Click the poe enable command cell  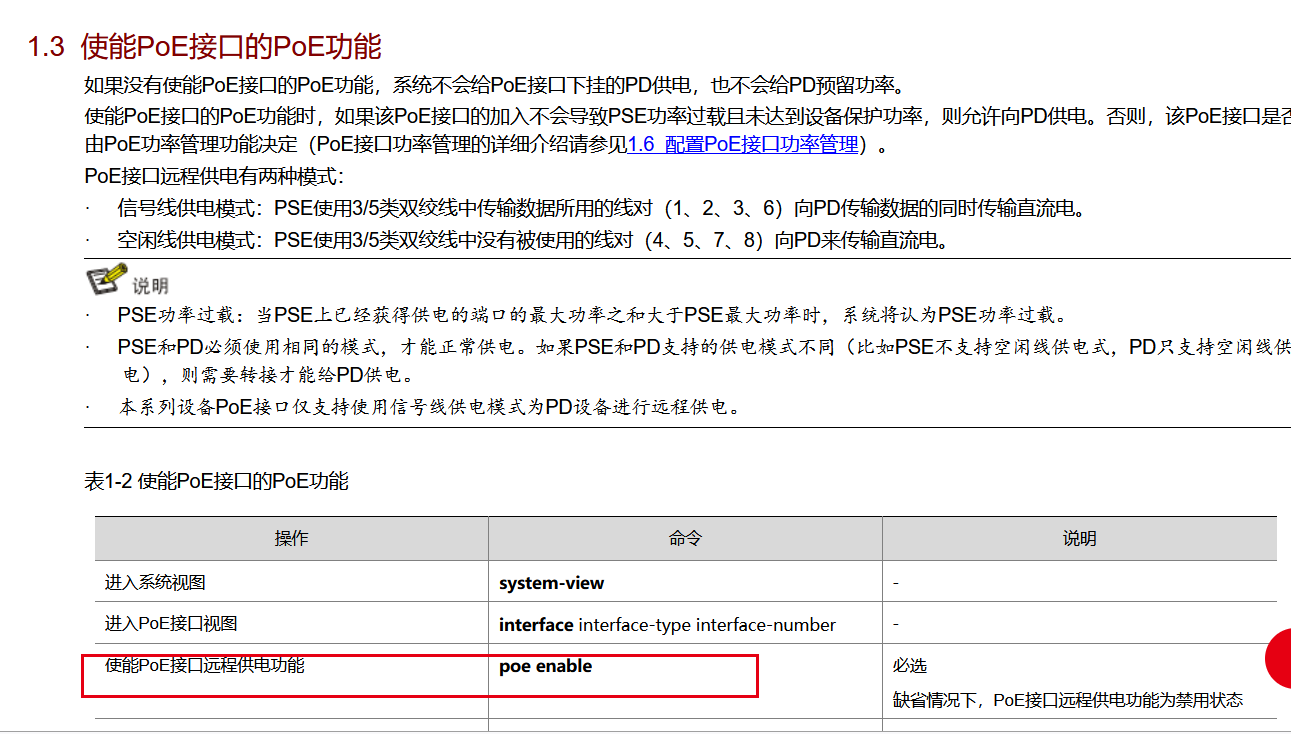[x=685, y=682]
